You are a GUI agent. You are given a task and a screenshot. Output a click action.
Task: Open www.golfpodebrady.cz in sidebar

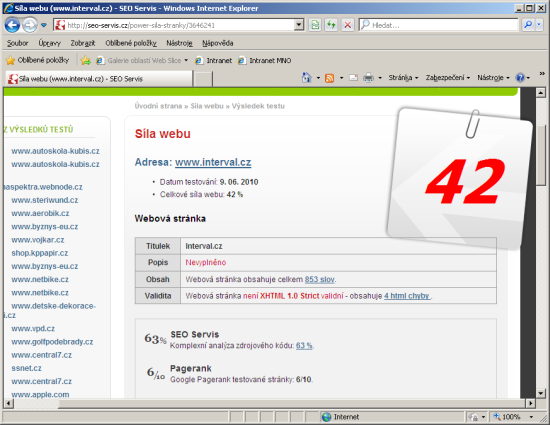click(x=52, y=342)
